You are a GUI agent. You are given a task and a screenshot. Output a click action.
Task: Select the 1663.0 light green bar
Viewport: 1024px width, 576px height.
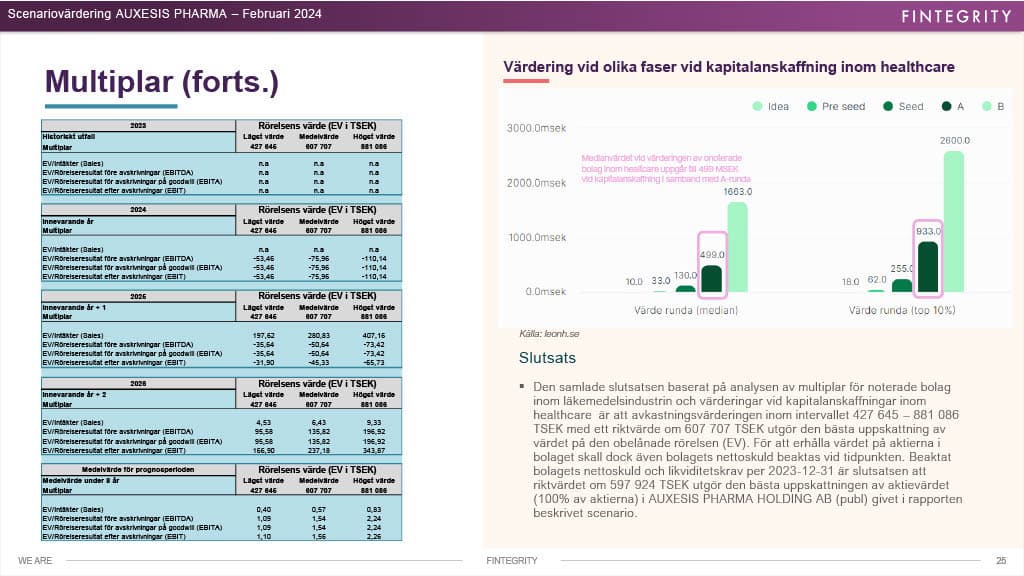(737, 247)
